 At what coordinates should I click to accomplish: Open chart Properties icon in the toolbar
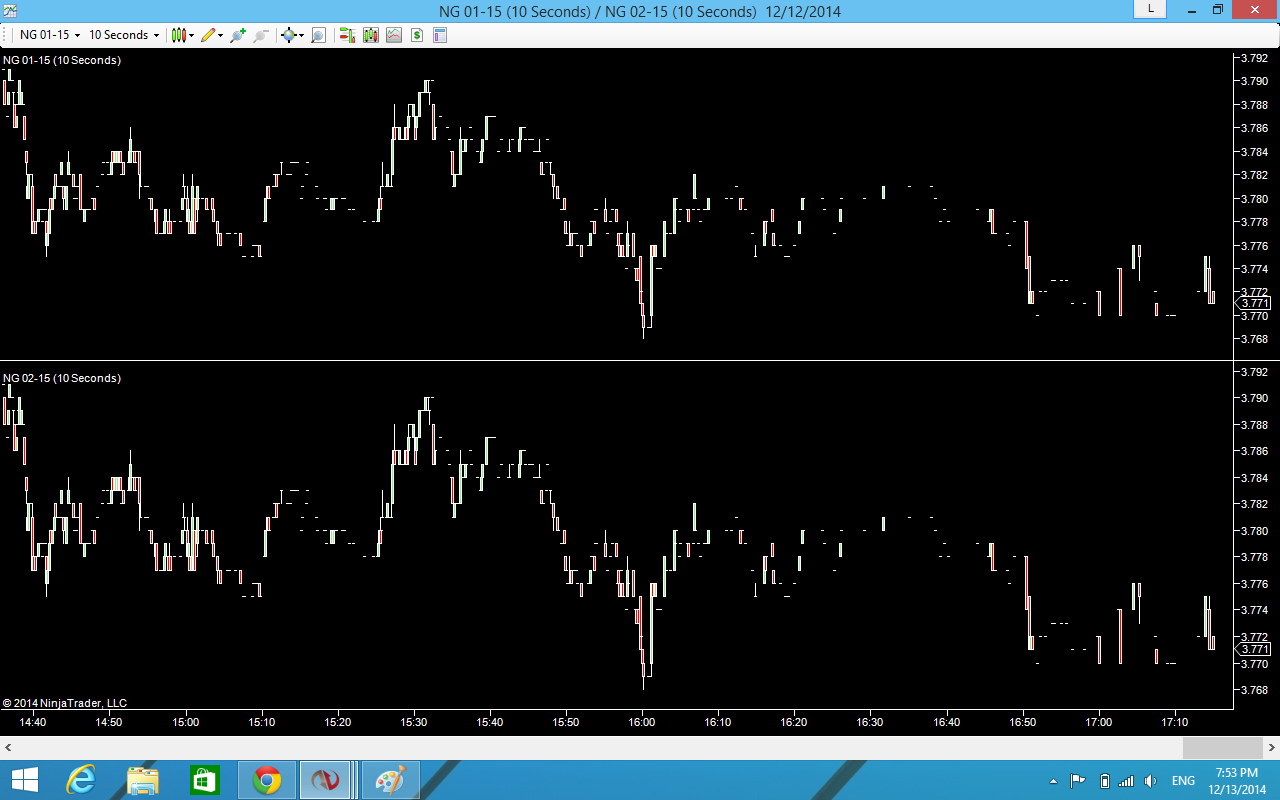(x=440, y=35)
